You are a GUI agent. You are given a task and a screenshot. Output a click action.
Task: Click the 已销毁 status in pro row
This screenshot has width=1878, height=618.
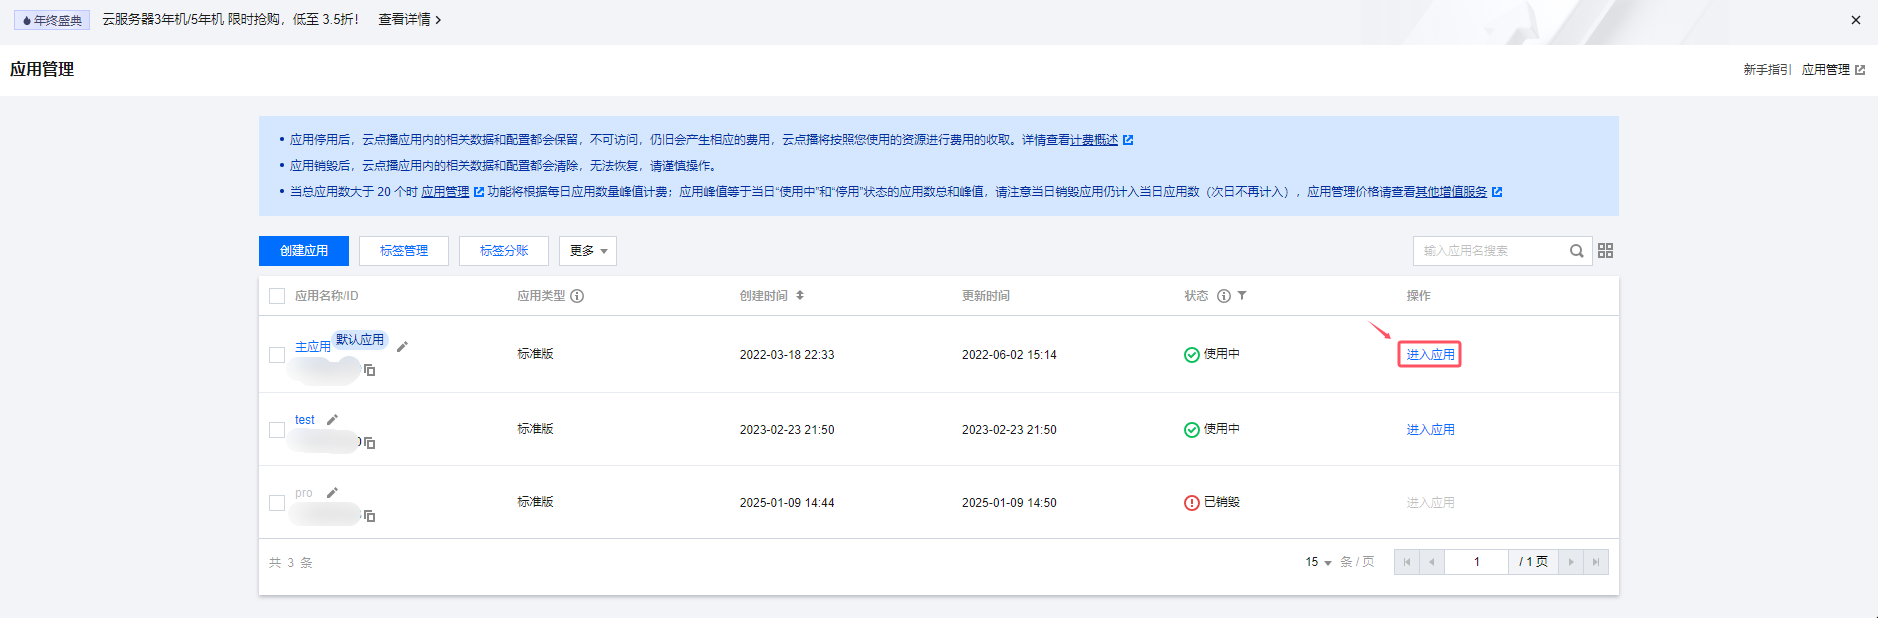pos(1212,503)
